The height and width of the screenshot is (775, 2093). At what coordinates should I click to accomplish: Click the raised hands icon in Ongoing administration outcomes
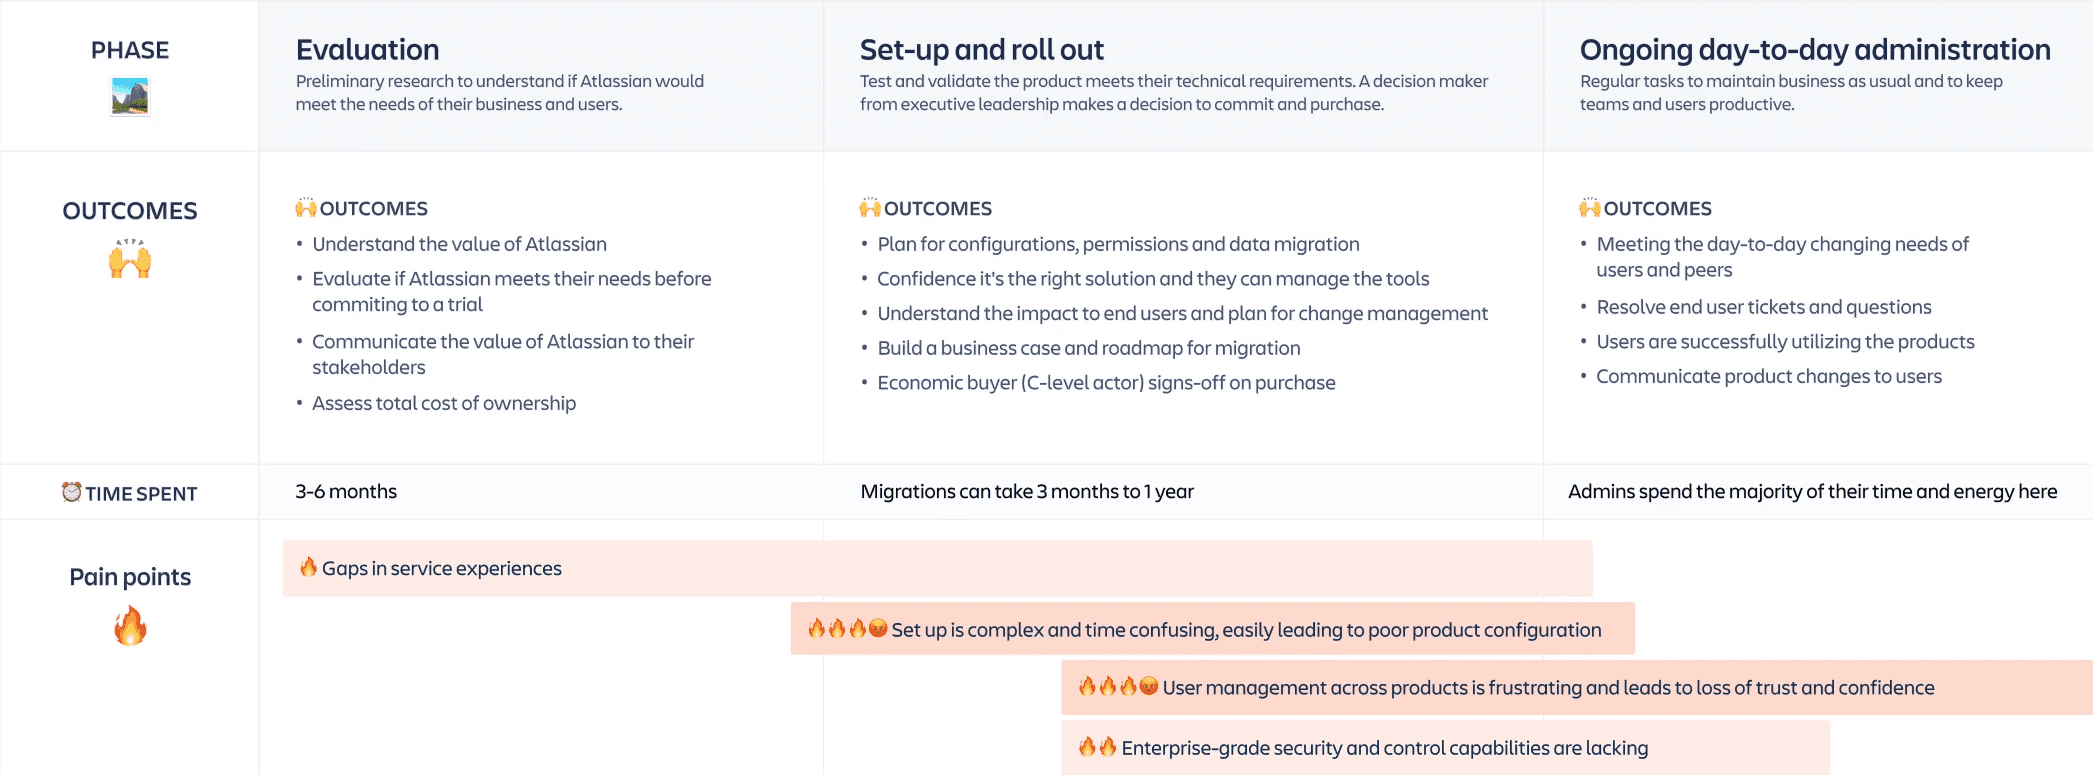1590,208
